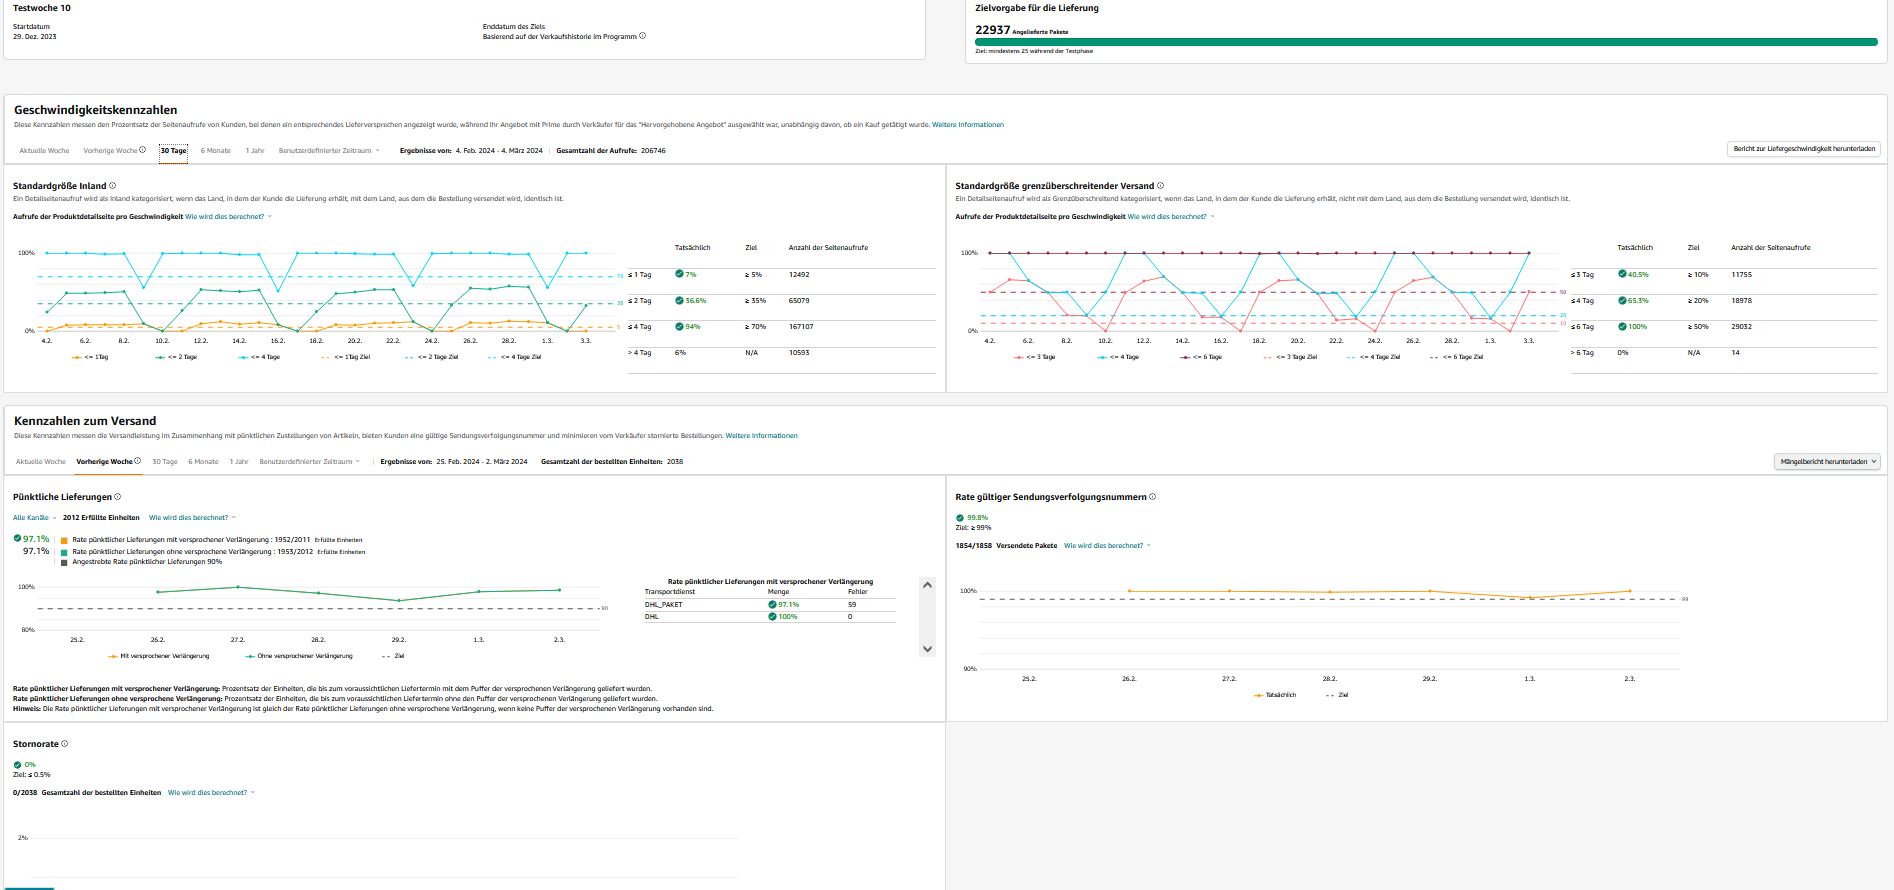Toggle 'Mit versprochener Verlängerung' legend entry
This screenshot has height=890, width=1894.
click(159, 656)
